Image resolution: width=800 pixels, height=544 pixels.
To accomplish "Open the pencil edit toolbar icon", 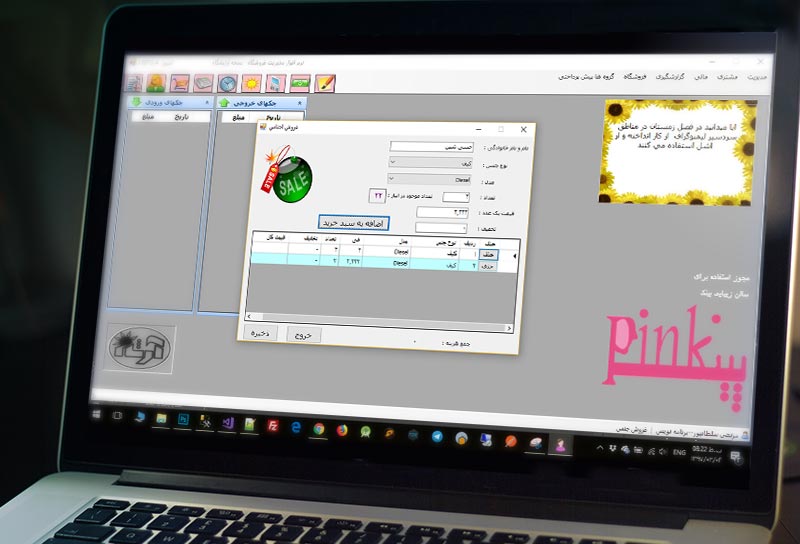I will 326,84.
